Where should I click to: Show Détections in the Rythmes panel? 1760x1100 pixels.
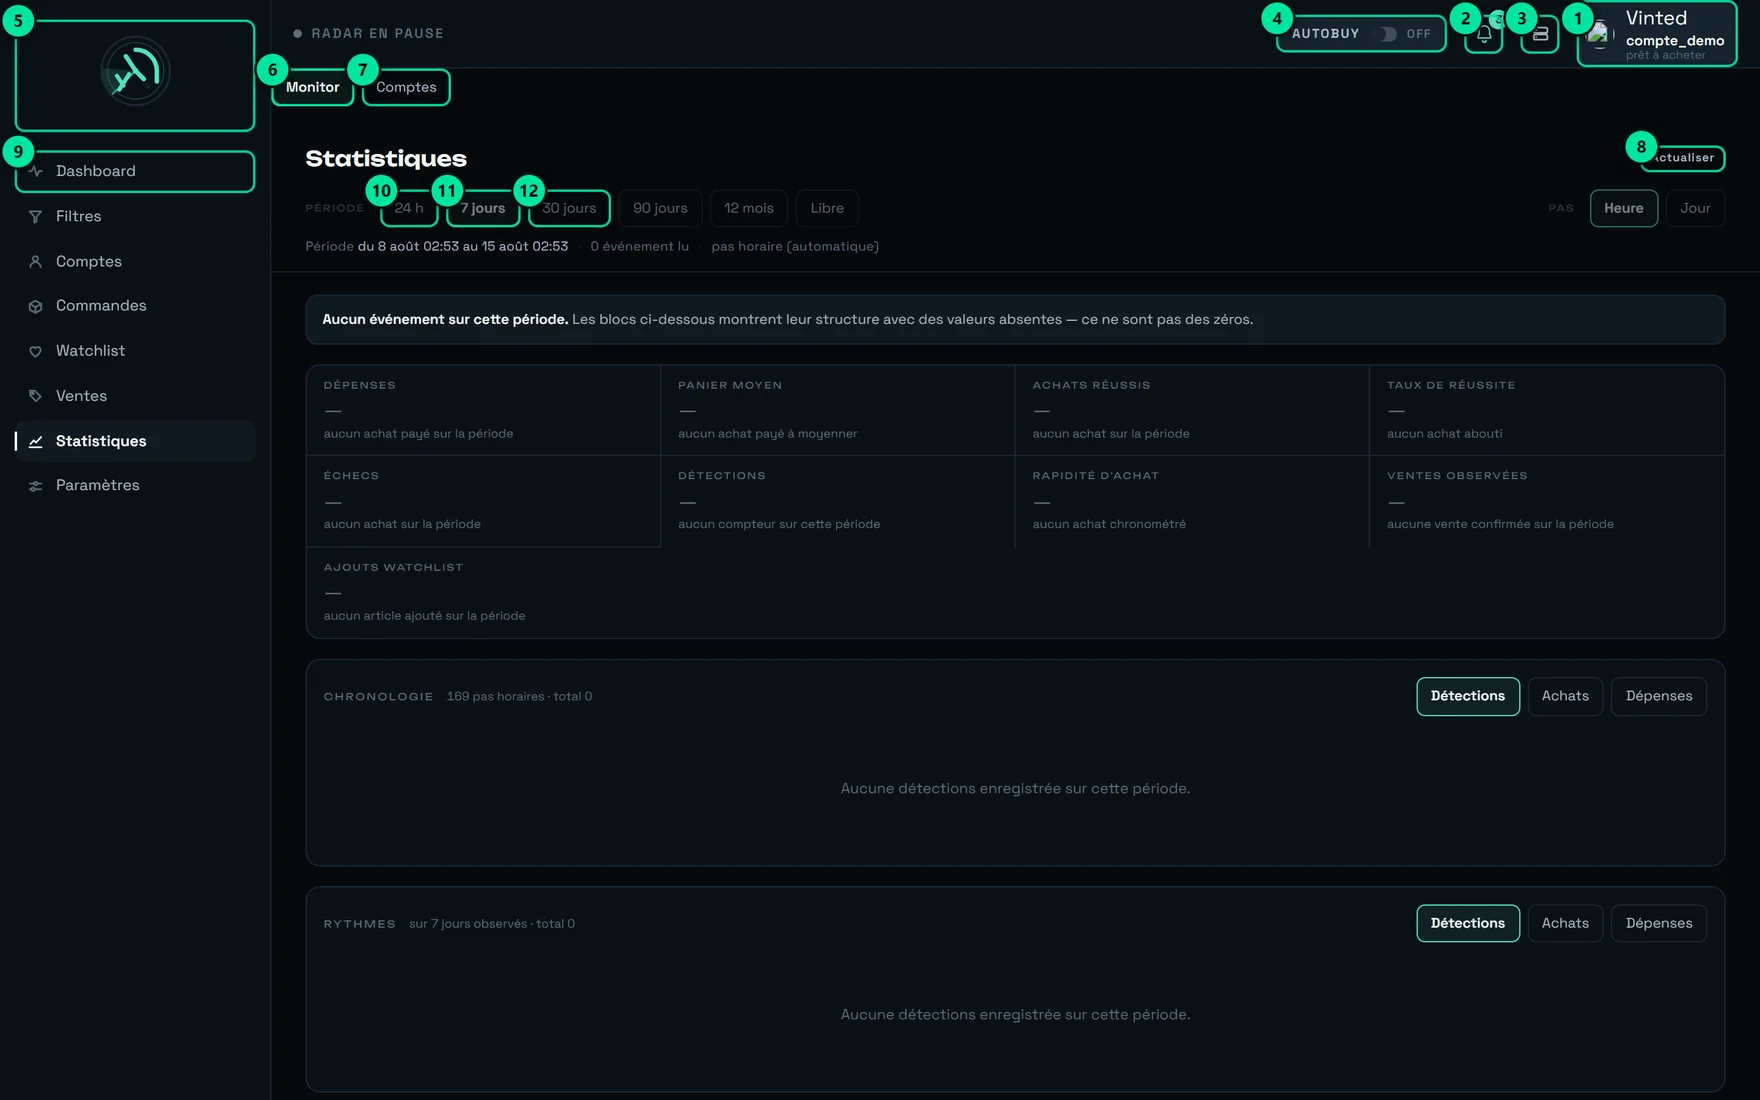pos(1468,923)
